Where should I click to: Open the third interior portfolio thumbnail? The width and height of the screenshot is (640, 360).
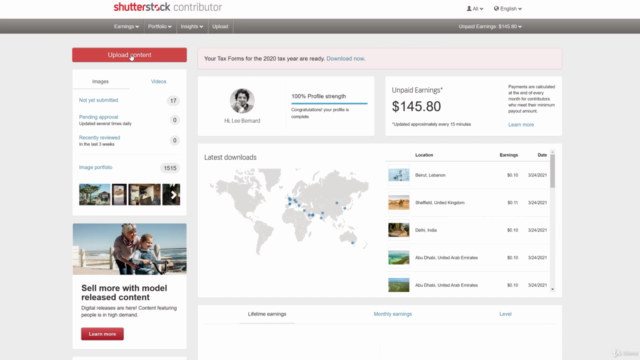[145, 194]
